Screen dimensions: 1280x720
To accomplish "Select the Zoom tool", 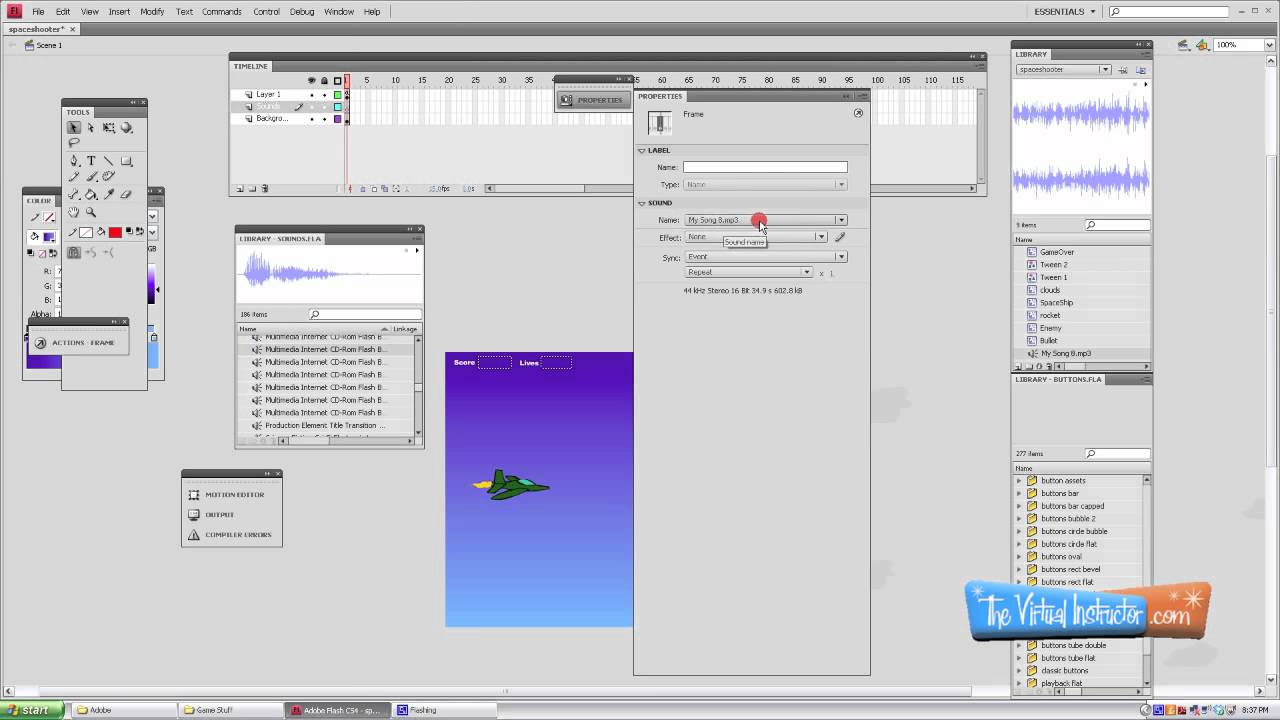I will [x=91, y=212].
